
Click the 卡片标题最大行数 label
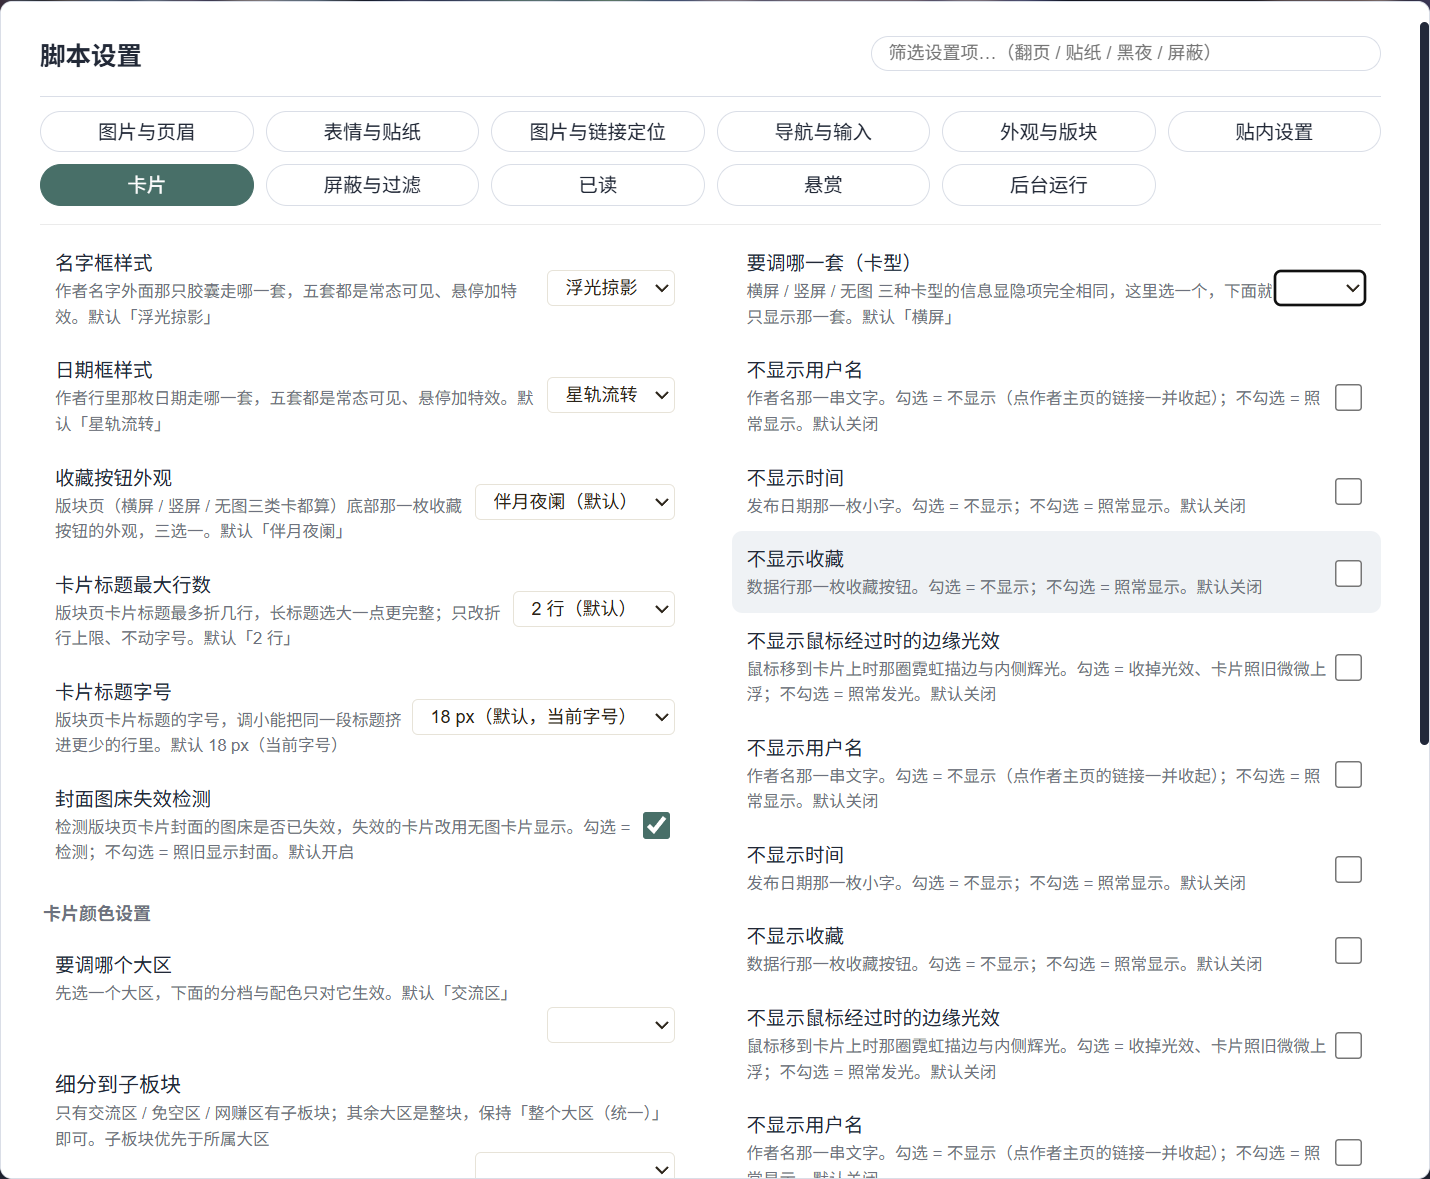click(x=133, y=585)
